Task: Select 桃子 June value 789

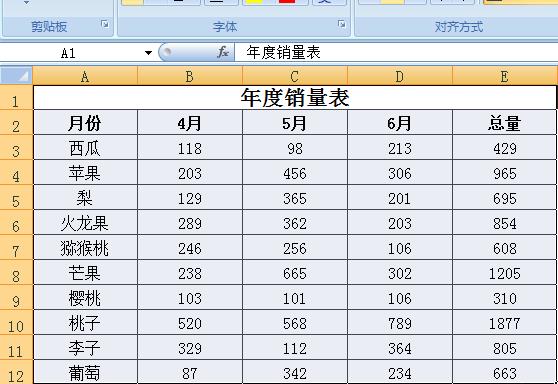Action: (400, 322)
